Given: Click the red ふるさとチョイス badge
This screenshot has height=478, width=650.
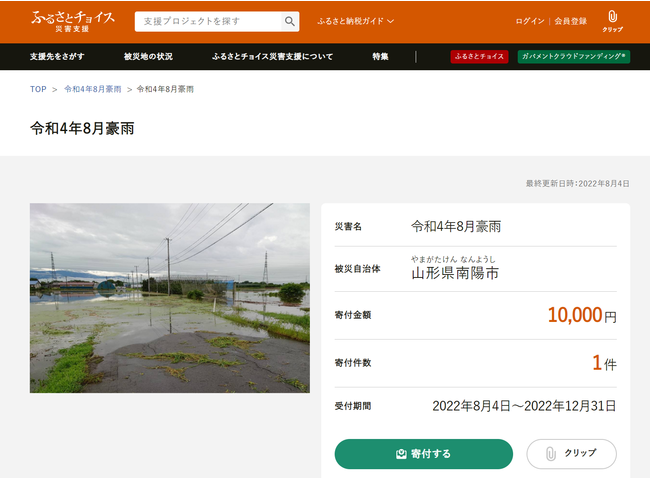Looking at the screenshot, I should point(479,57).
